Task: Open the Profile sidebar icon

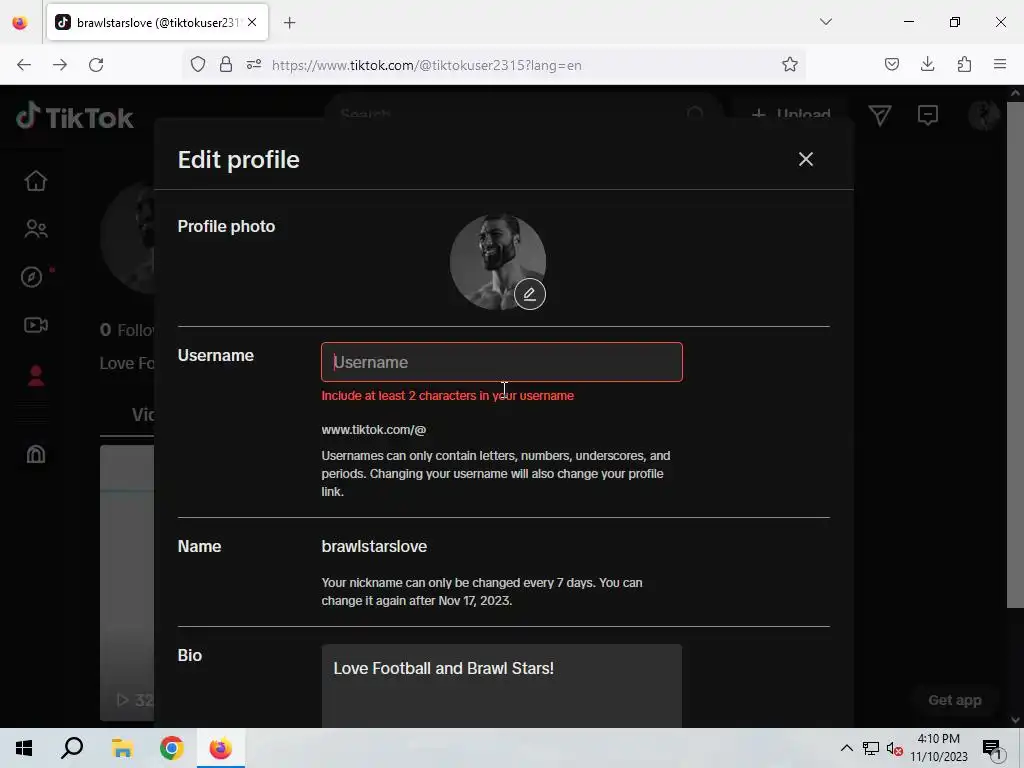Action: point(35,376)
